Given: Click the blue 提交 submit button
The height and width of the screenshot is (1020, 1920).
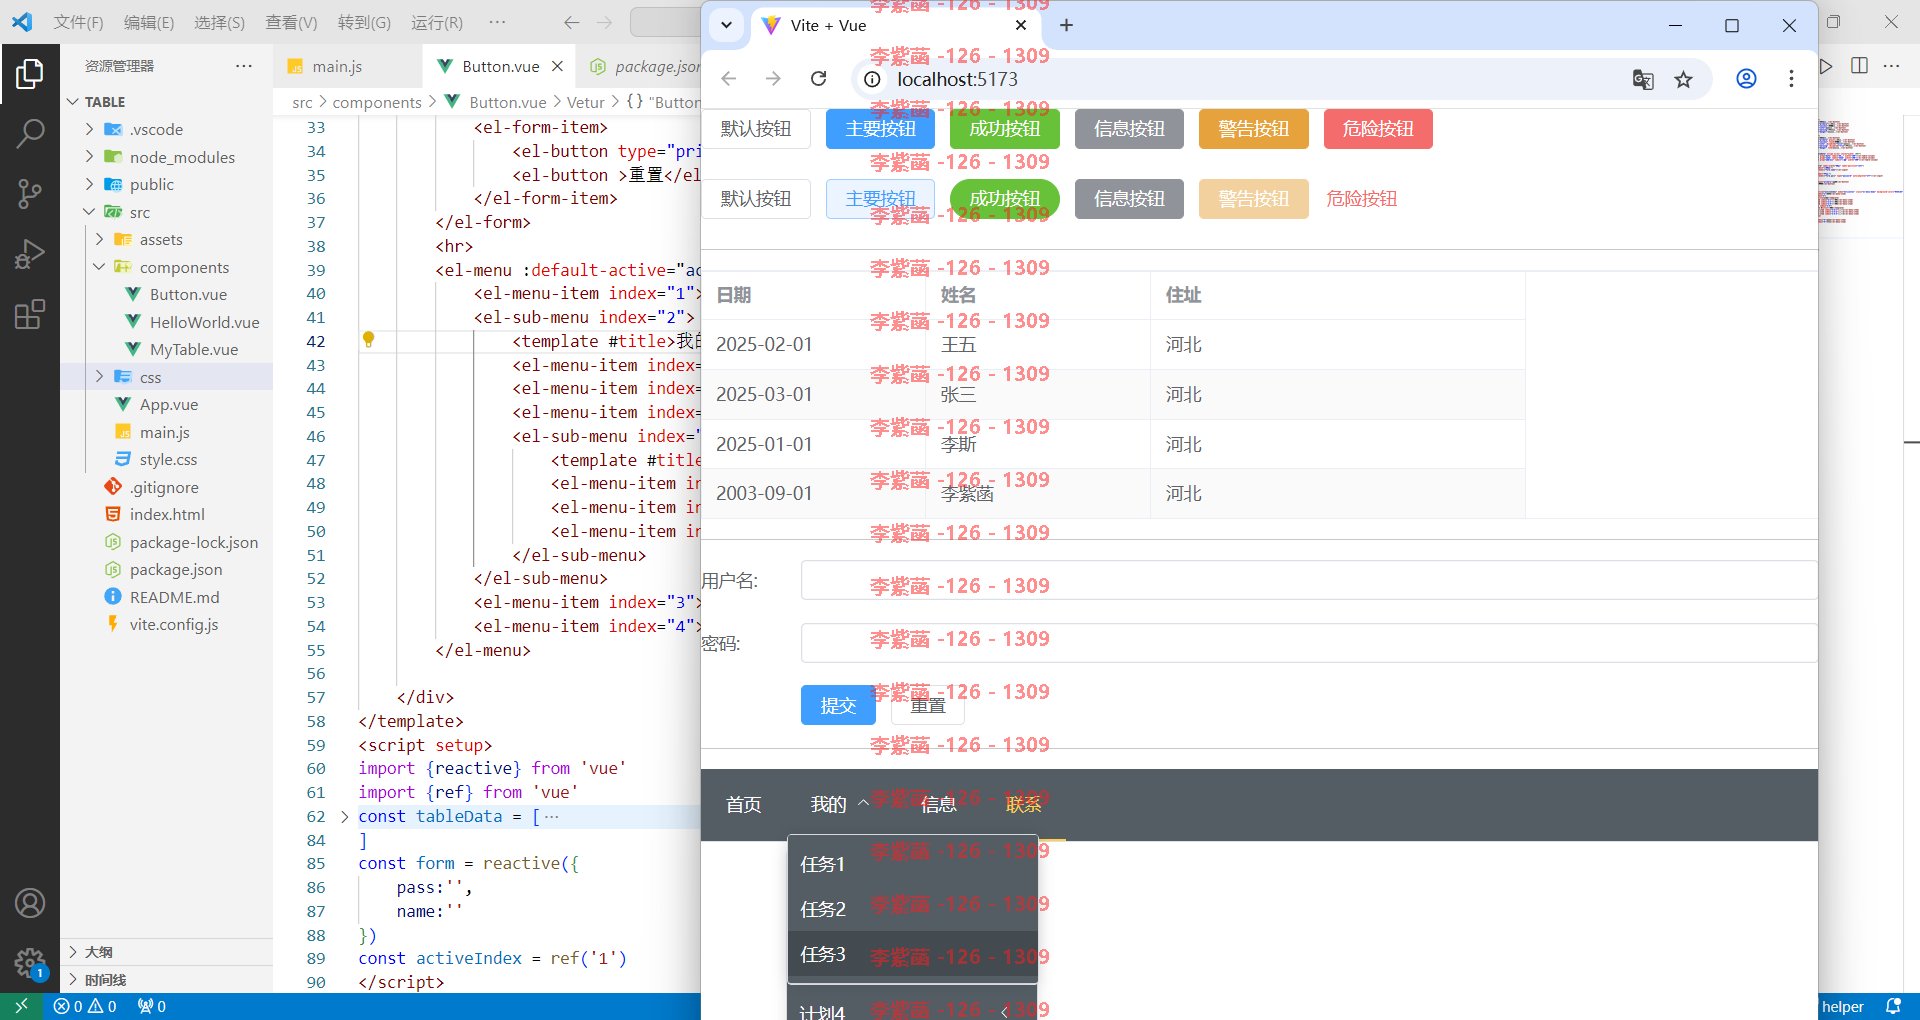Looking at the screenshot, I should click(x=838, y=705).
